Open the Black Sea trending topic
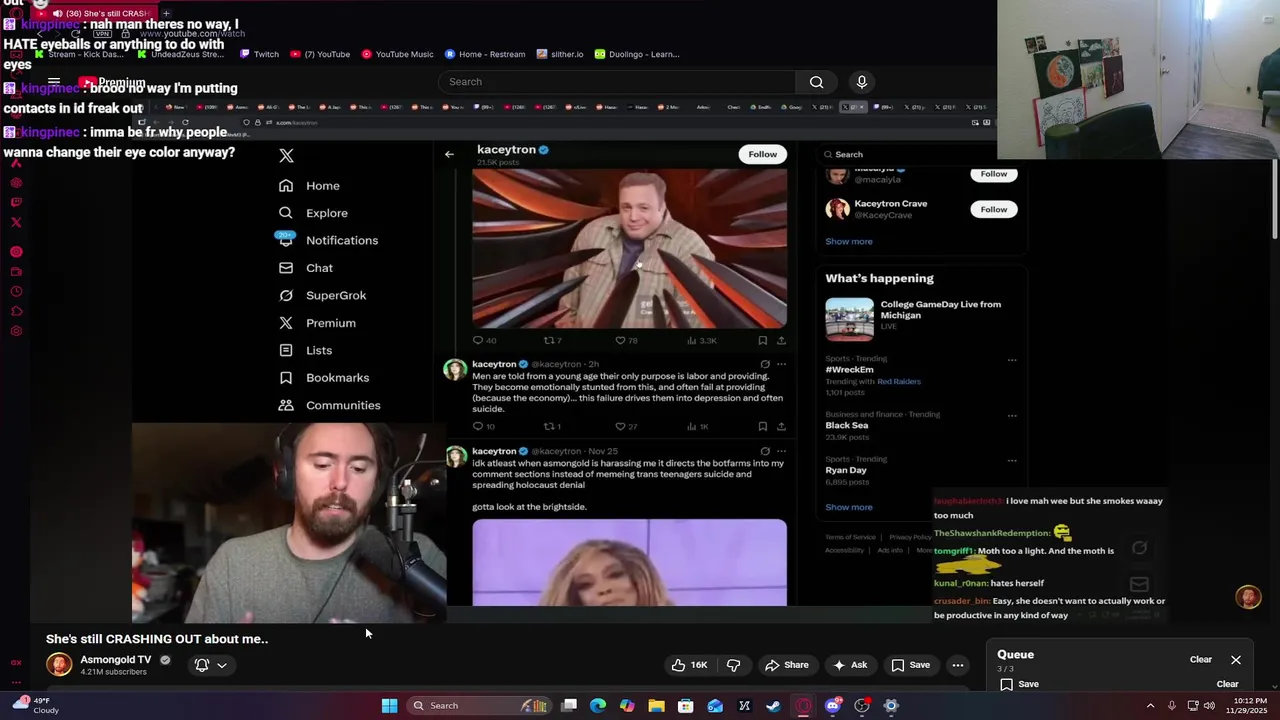The image size is (1280, 720). tap(846, 425)
